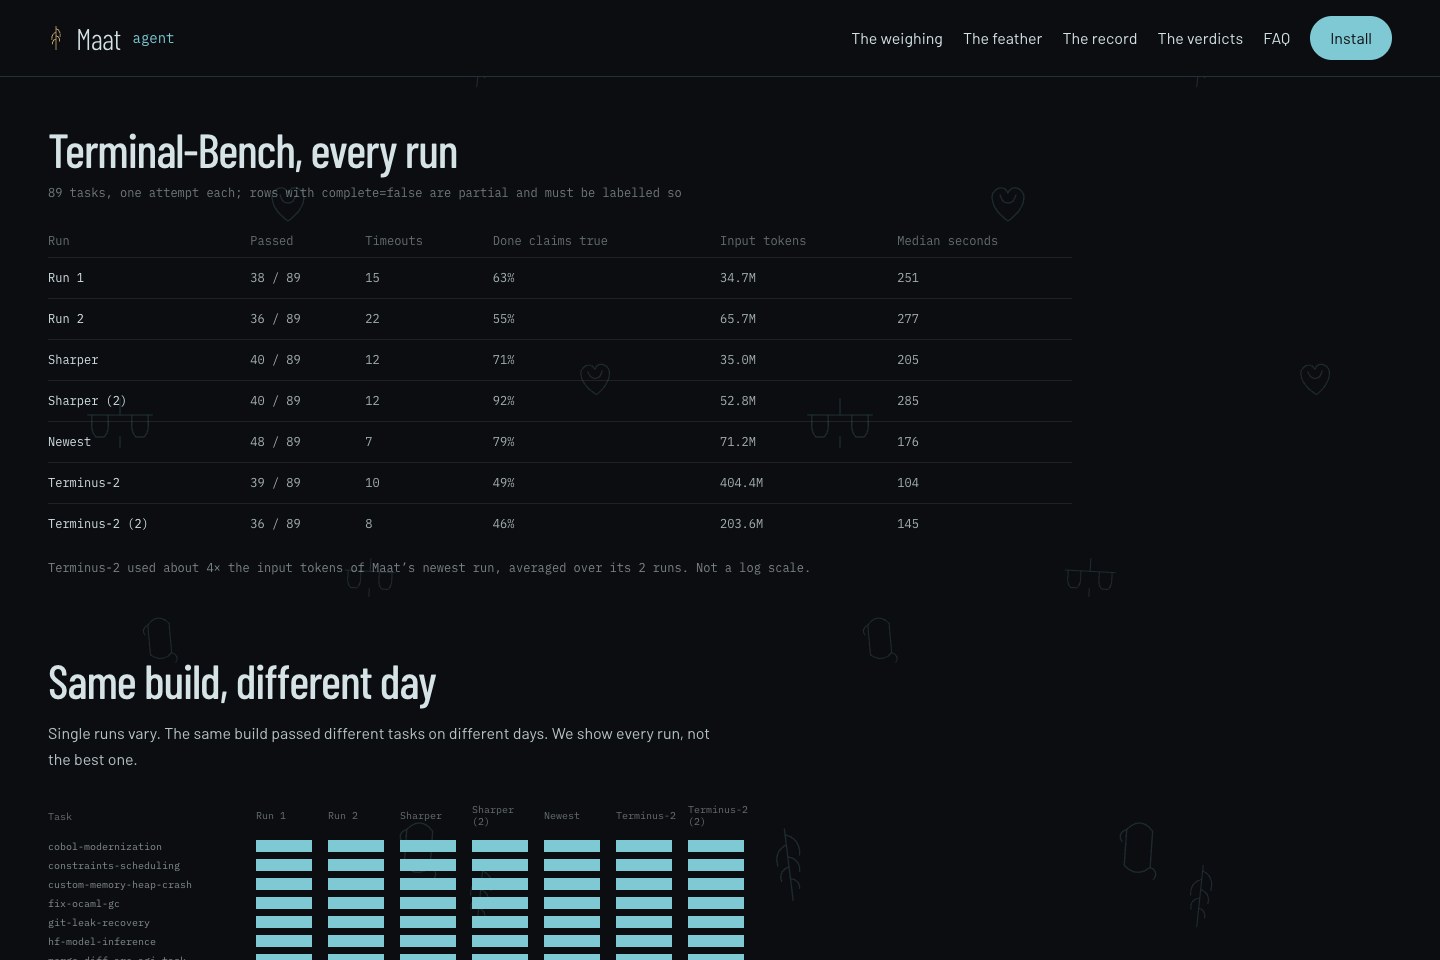Viewport: 1440px width, 960px height.
Task: Select the 'Terminus-2 (2)' row label in results table
Action: [98, 524]
